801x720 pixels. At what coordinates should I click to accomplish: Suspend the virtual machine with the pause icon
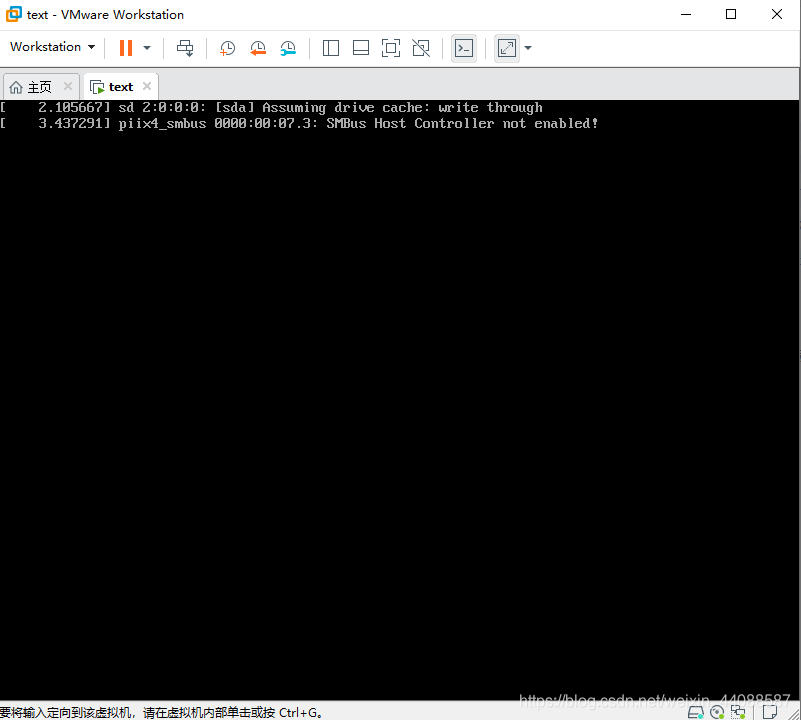(x=126, y=48)
